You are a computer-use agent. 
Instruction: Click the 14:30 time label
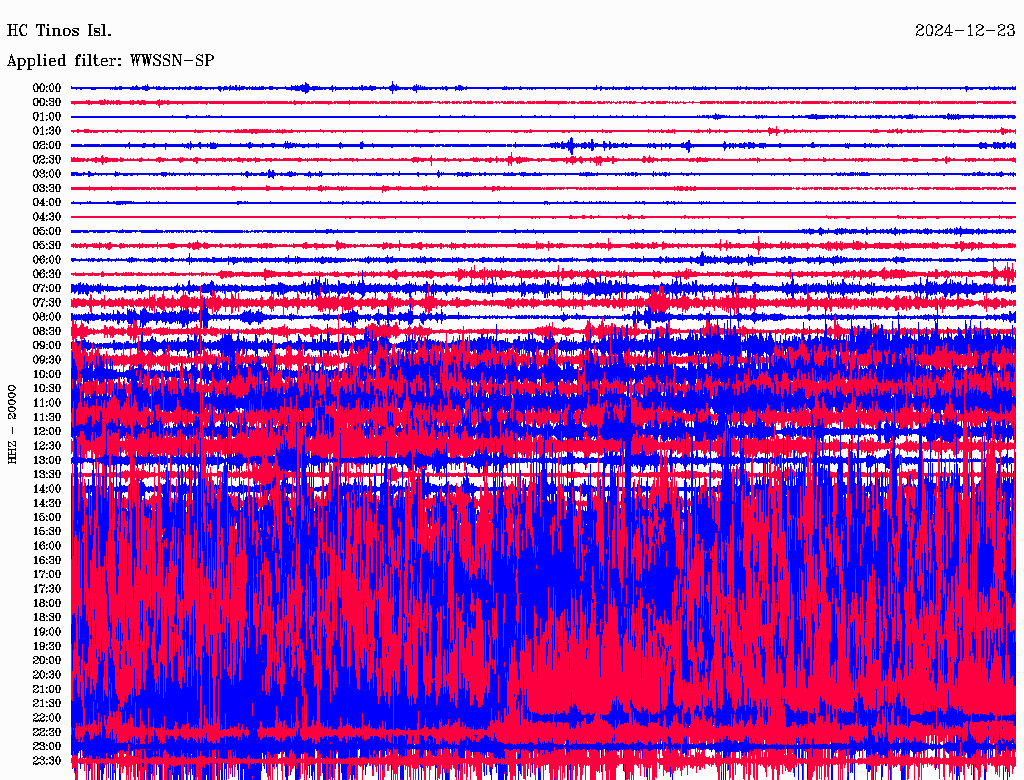(x=47, y=503)
